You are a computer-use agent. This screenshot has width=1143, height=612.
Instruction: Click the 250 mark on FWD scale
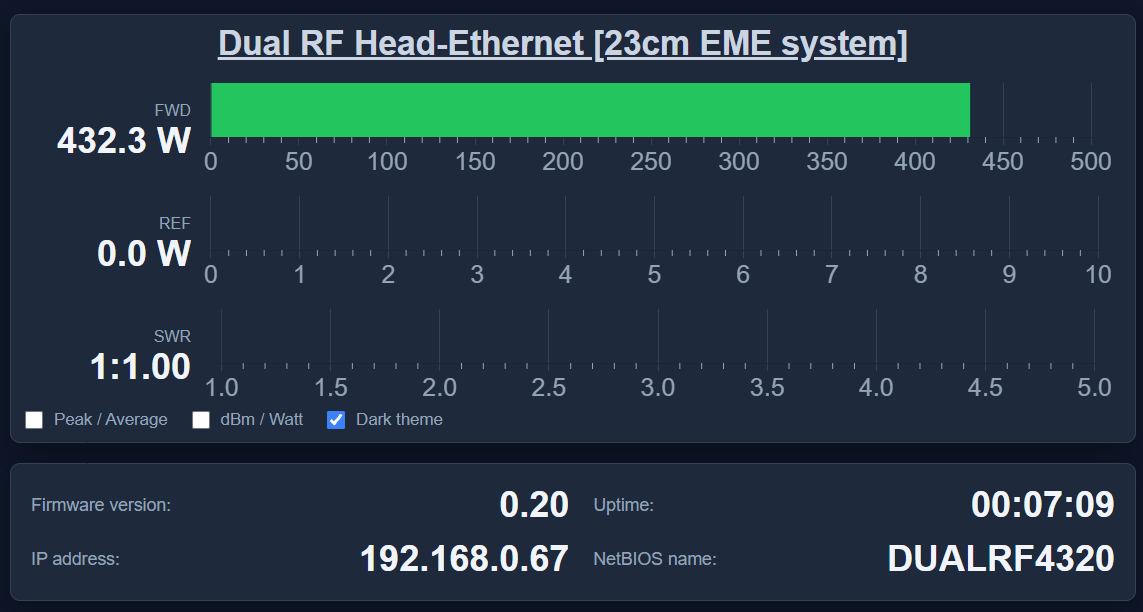click(650, 161)
